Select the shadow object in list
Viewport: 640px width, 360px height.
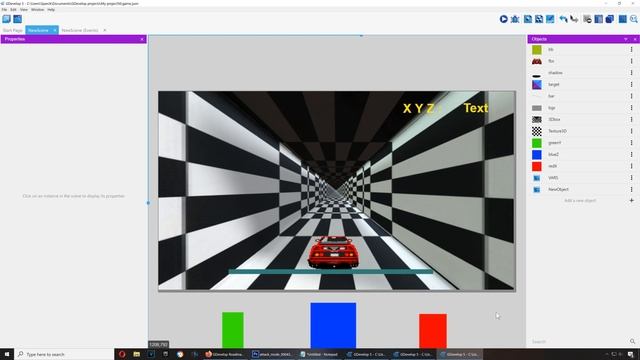[583, 73]
